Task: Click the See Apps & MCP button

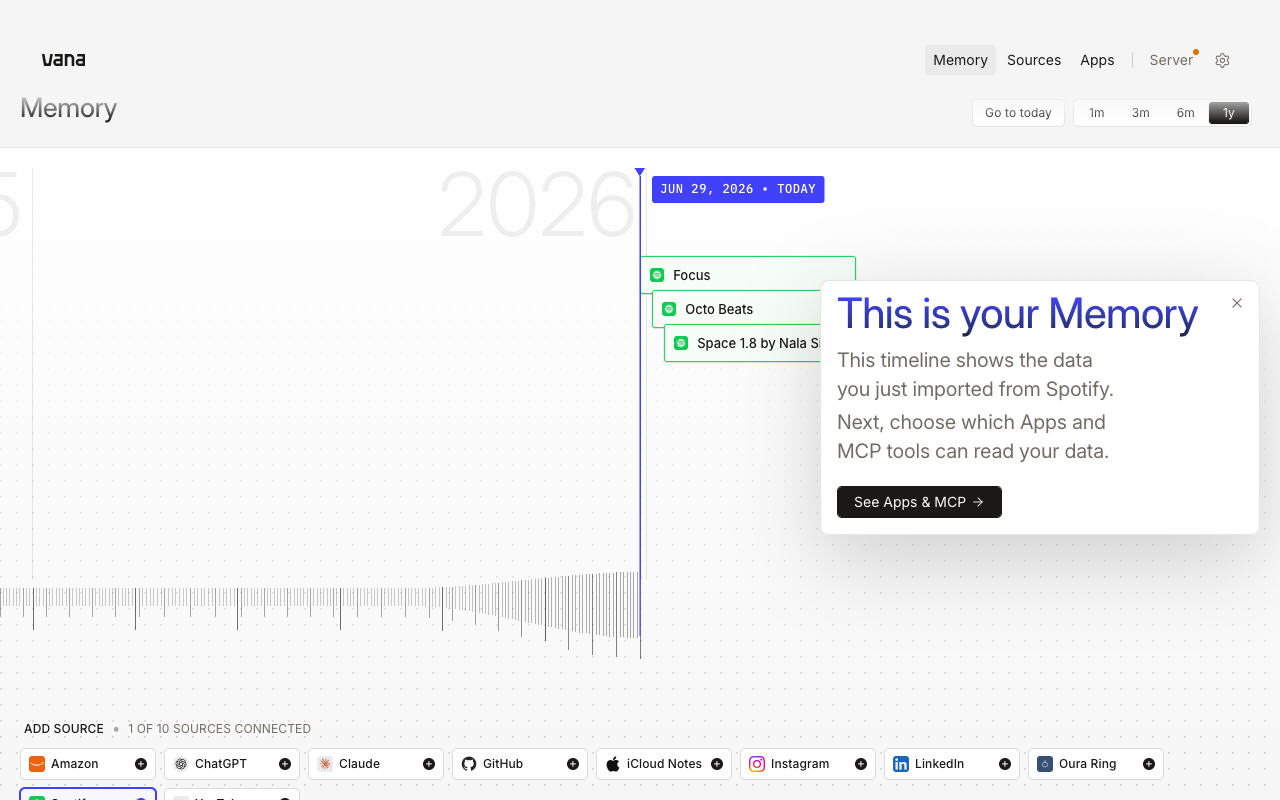Action: tap(919, 502)
